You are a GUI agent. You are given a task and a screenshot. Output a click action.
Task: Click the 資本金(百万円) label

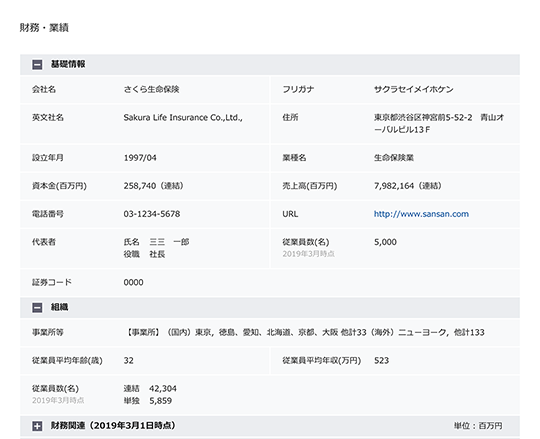point(59,186)
